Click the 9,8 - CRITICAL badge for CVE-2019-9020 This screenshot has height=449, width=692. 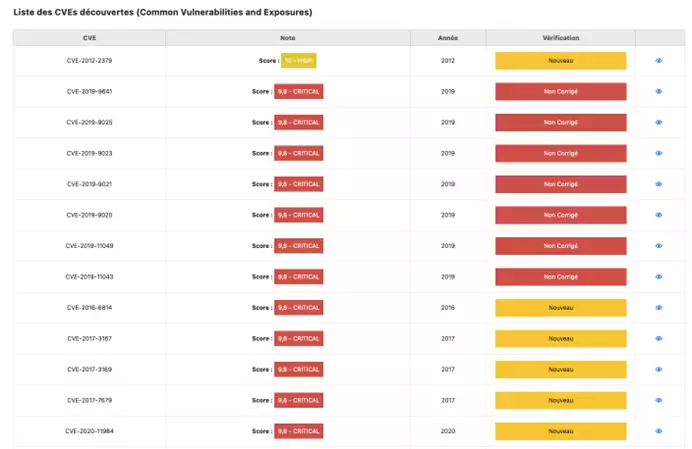click(x=298, y=215)
